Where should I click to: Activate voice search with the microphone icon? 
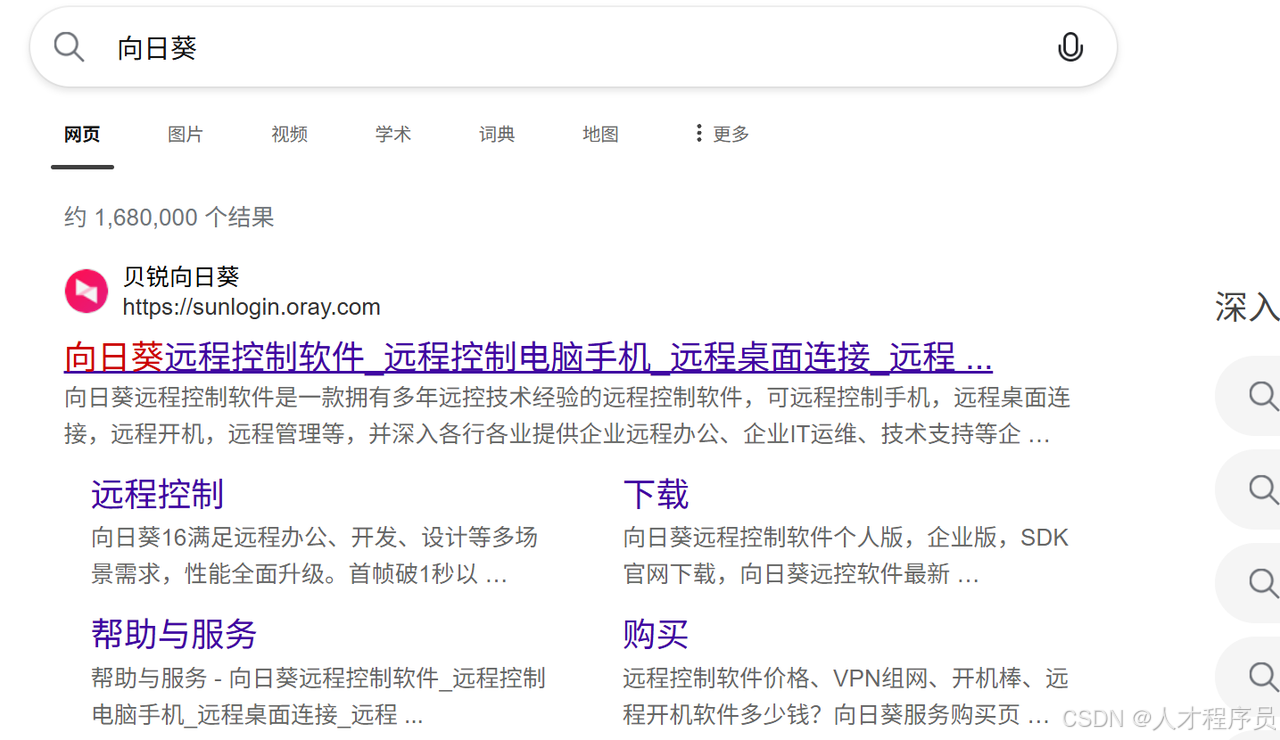pyautogui.click(x=1070, y=46)
